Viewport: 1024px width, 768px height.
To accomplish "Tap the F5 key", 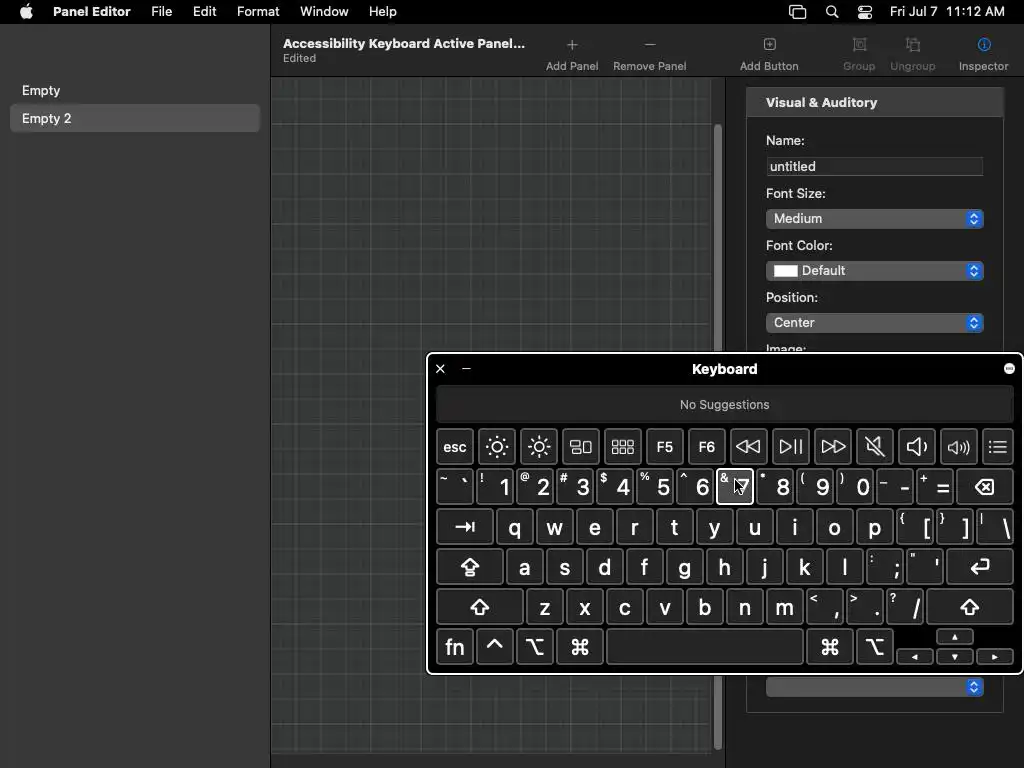I will [x=665, y=447].
